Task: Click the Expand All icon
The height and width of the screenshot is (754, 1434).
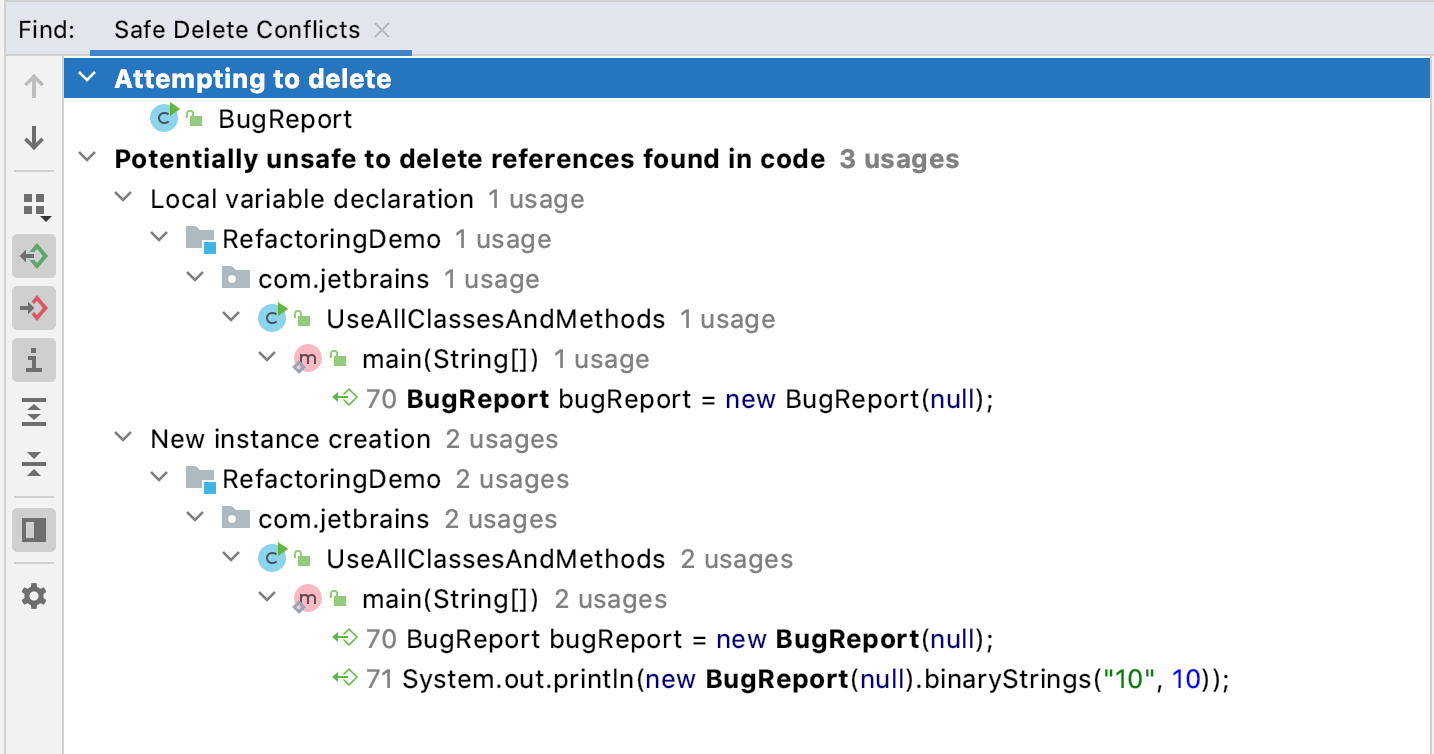Action: (x=34, y=411)
